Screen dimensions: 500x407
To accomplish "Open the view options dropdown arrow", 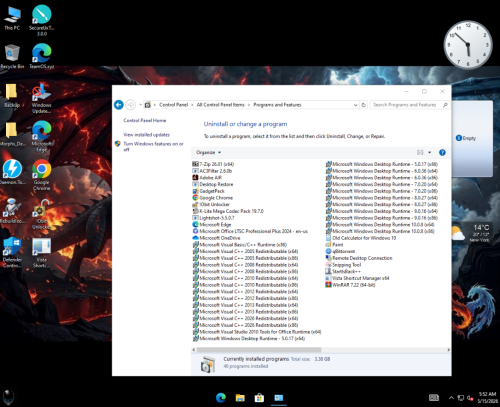I will coord(429,152).
